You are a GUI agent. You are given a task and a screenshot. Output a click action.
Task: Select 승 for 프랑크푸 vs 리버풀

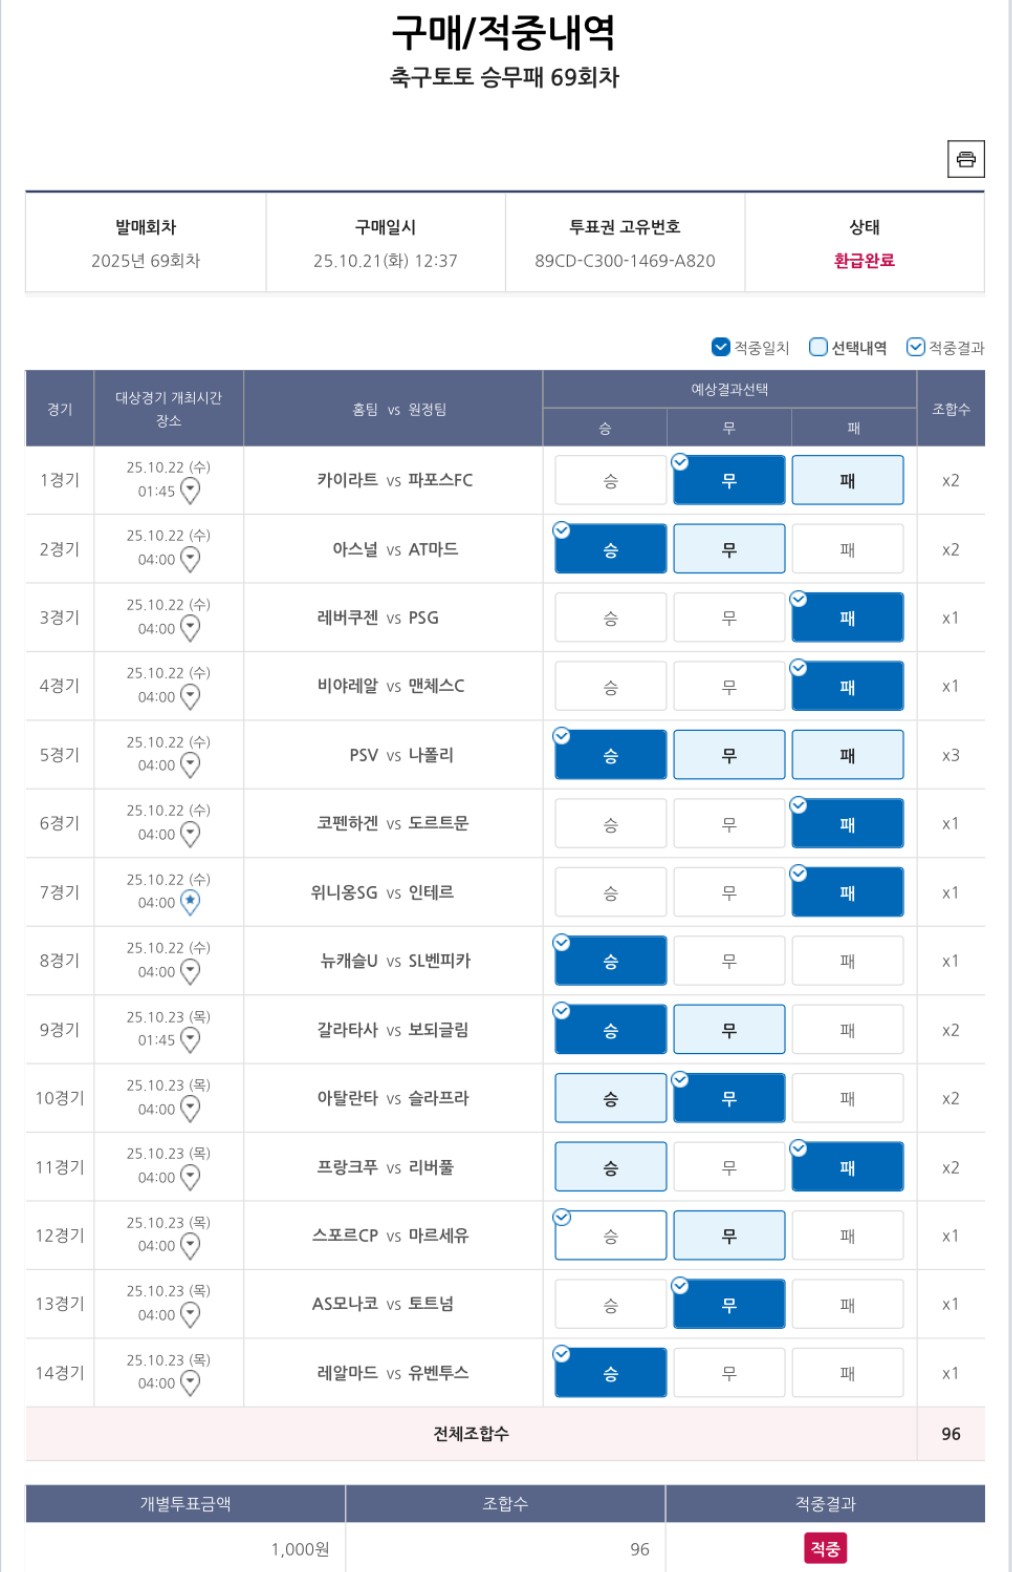[610, 1167]
